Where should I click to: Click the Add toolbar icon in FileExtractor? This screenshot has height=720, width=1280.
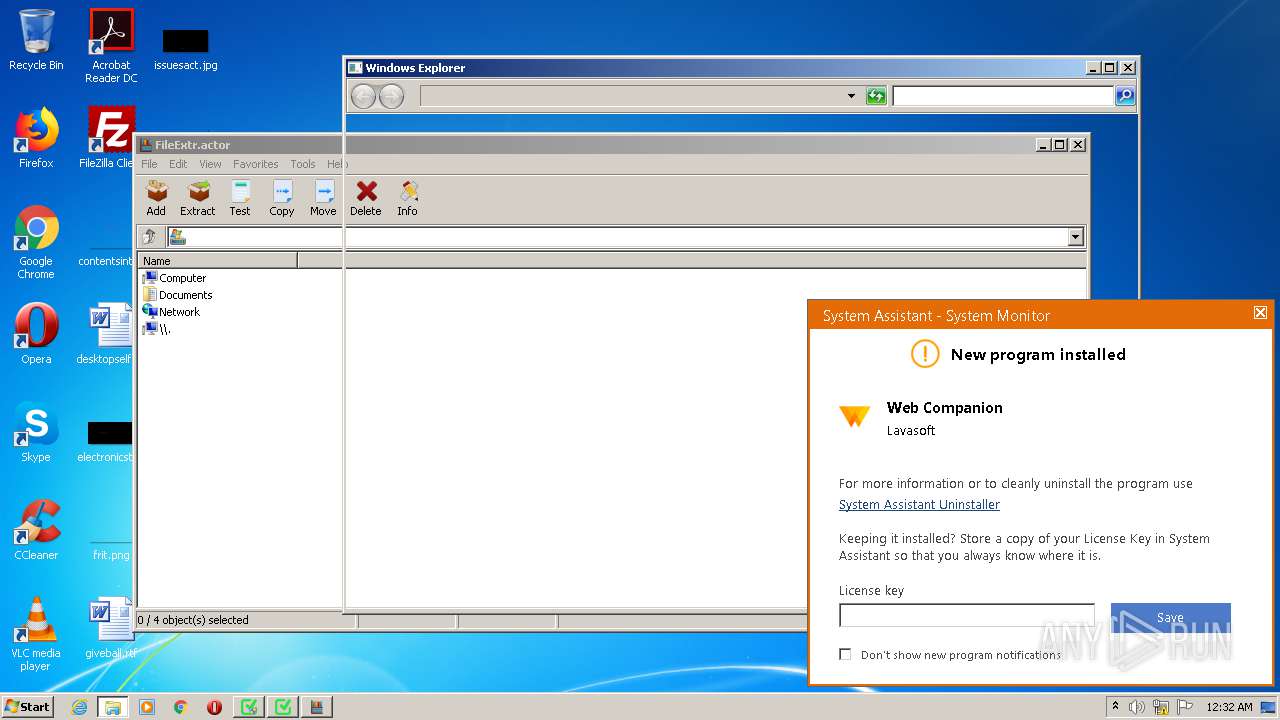(156, 197)
